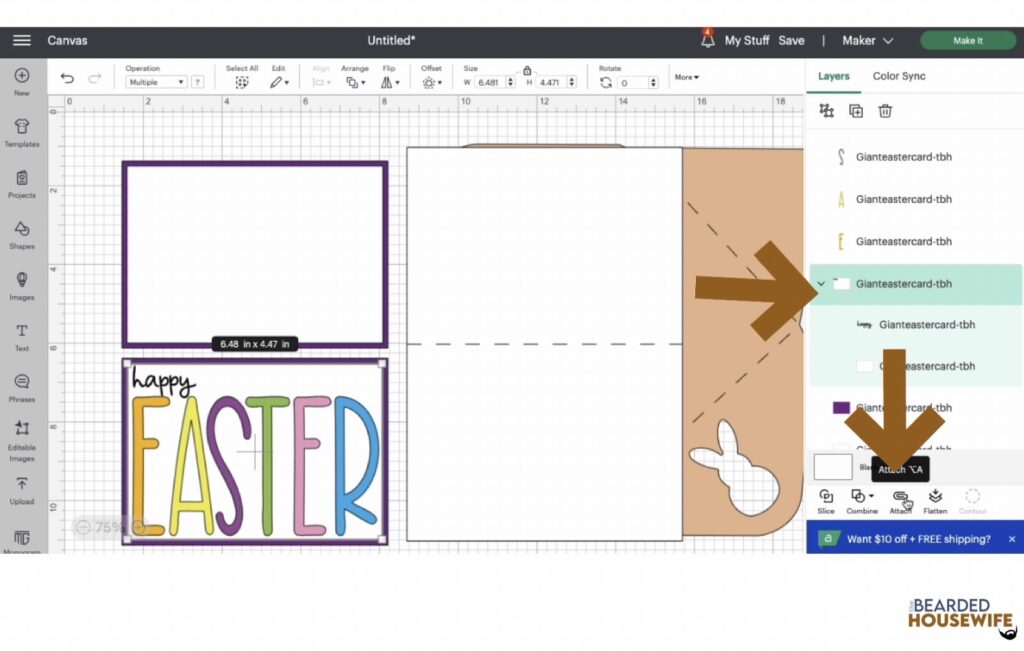The image size is (1024, 651).
Task: Delete the selected layer with trash icon
Action: click(x=885, y=111)
